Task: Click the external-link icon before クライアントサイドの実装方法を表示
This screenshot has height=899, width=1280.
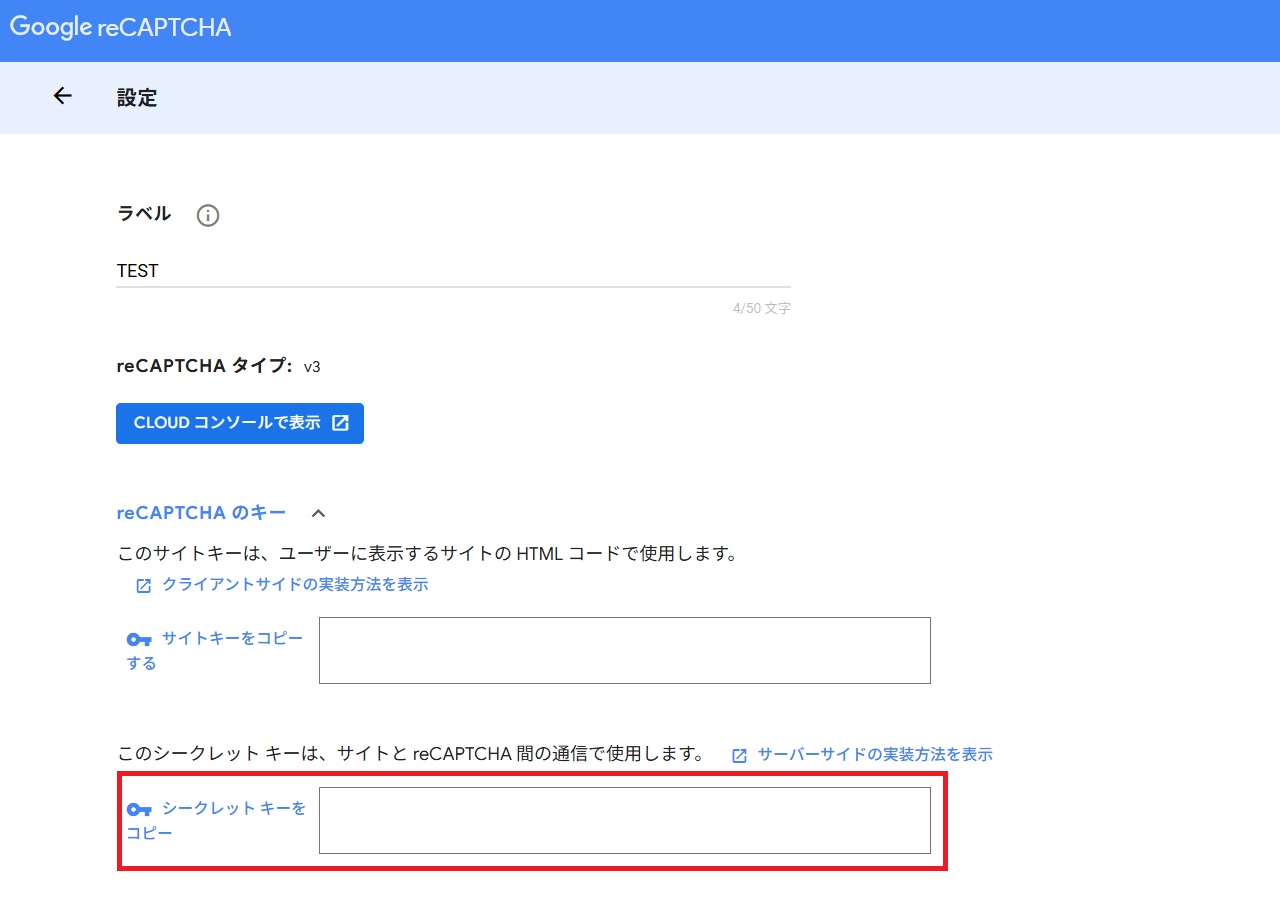Action: point(143,585)
